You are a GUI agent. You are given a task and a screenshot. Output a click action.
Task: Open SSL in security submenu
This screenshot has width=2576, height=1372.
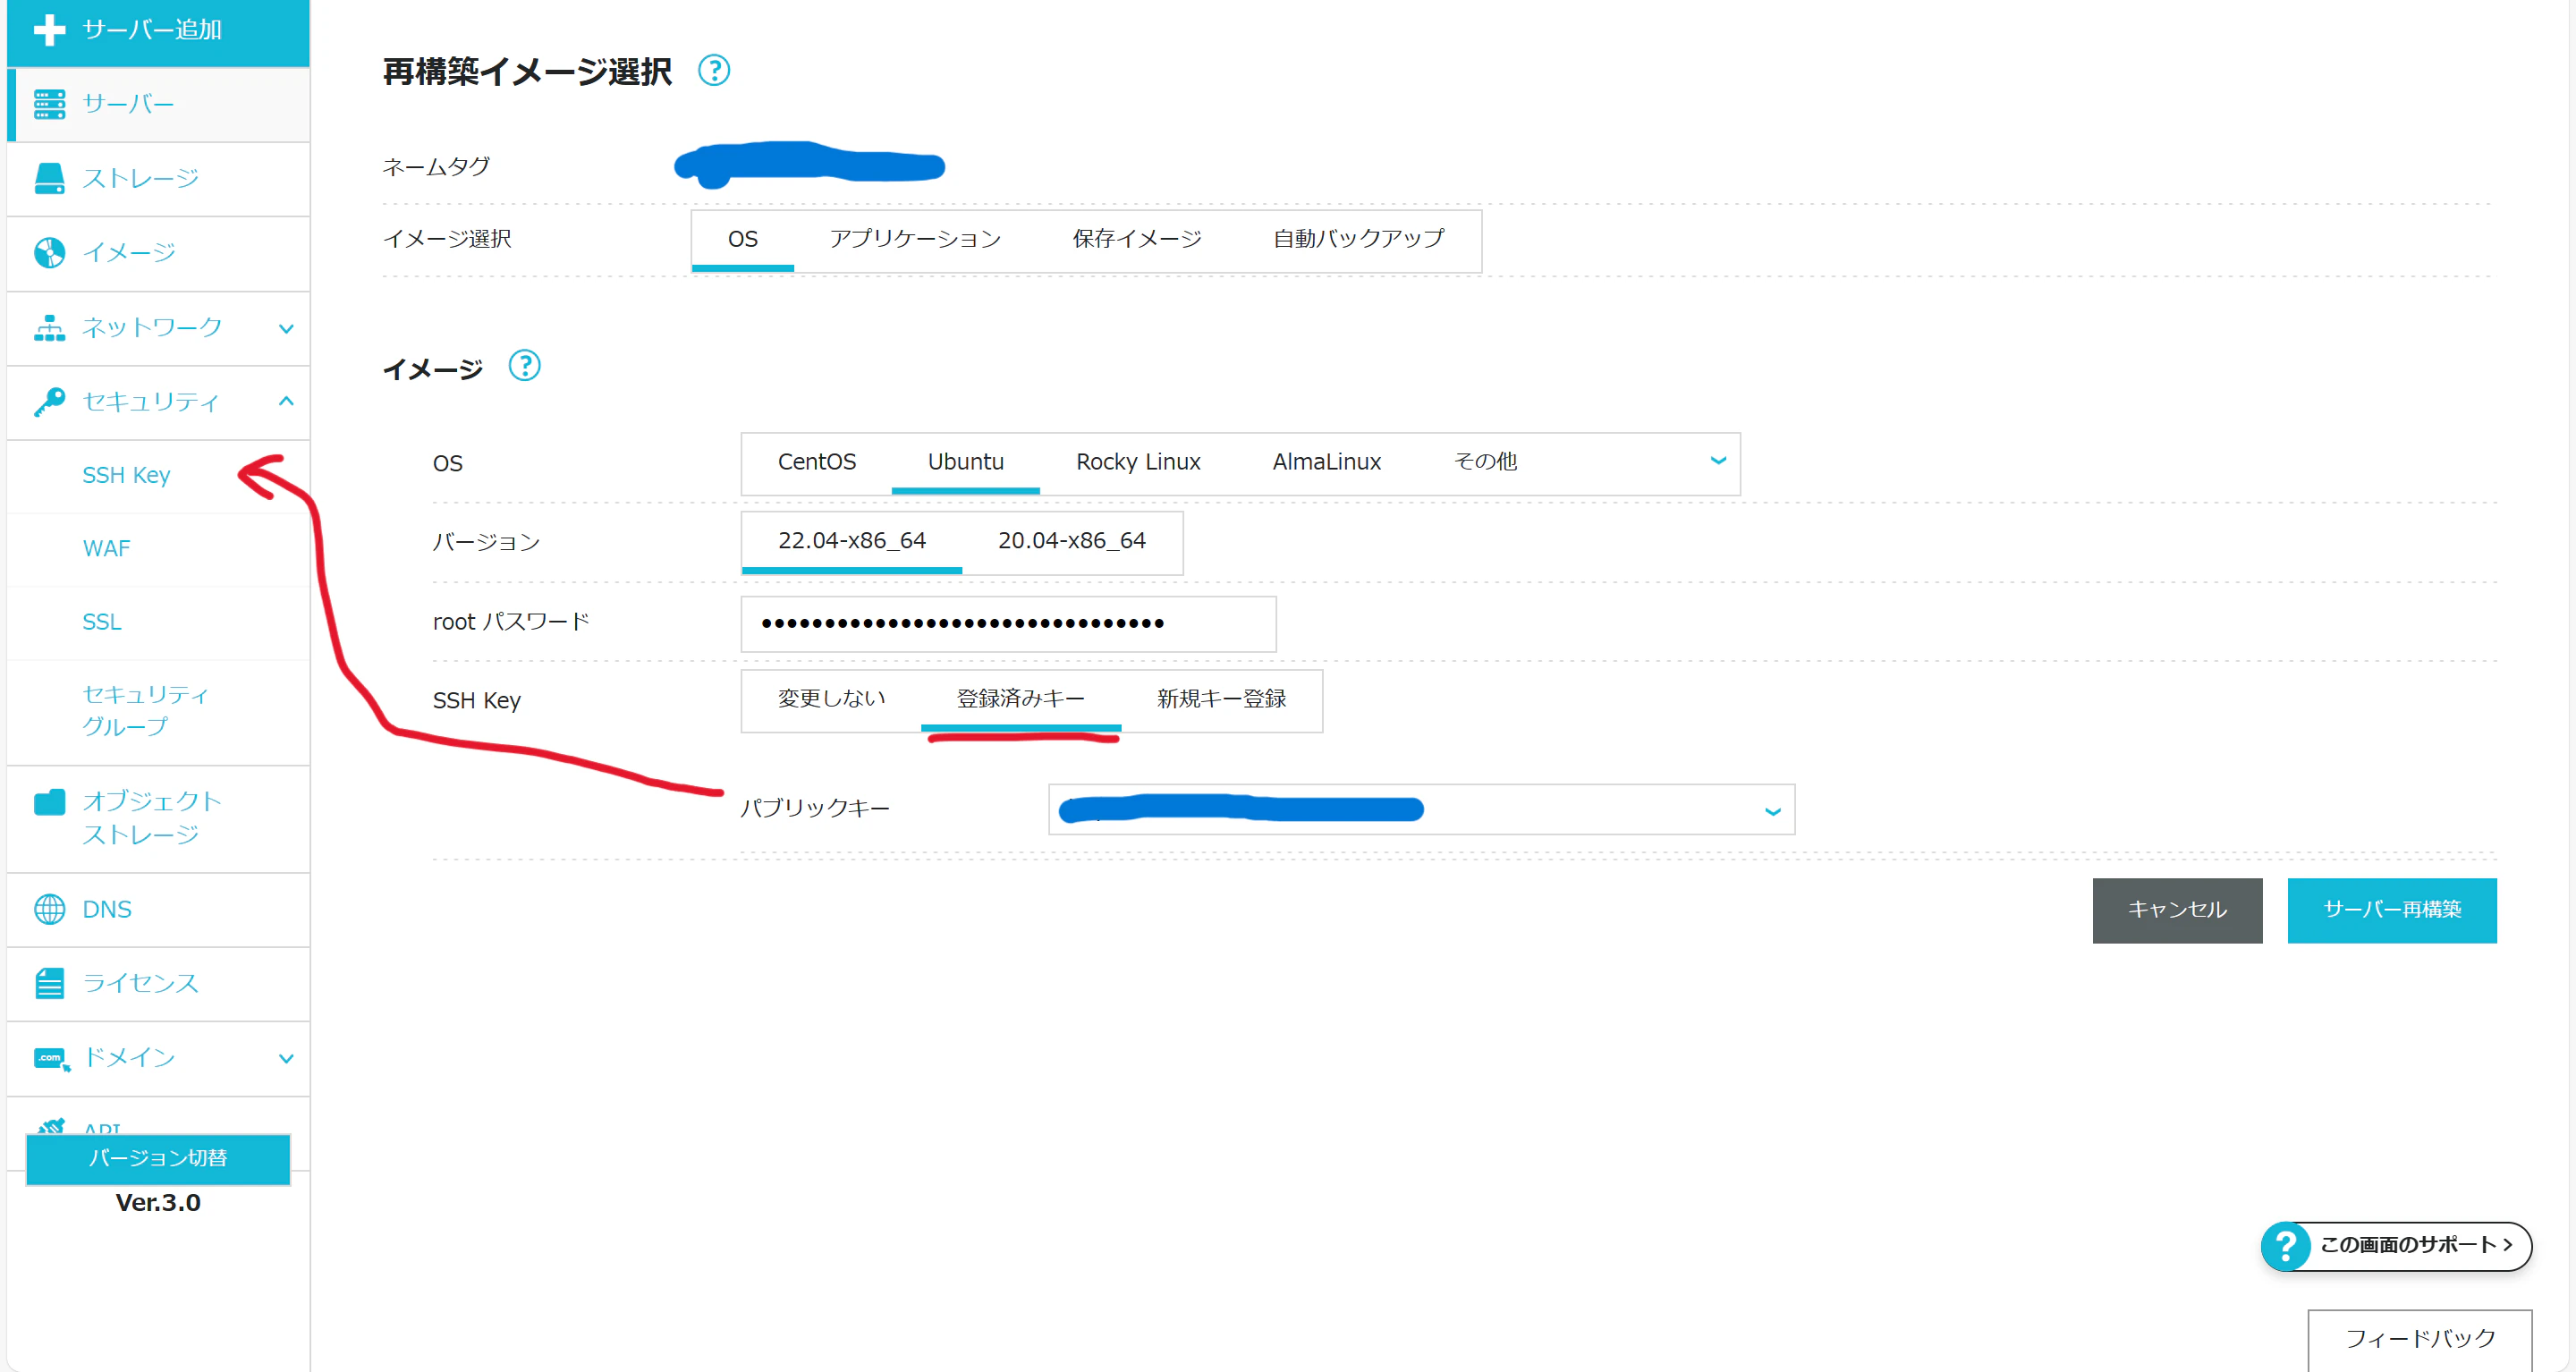101,622
